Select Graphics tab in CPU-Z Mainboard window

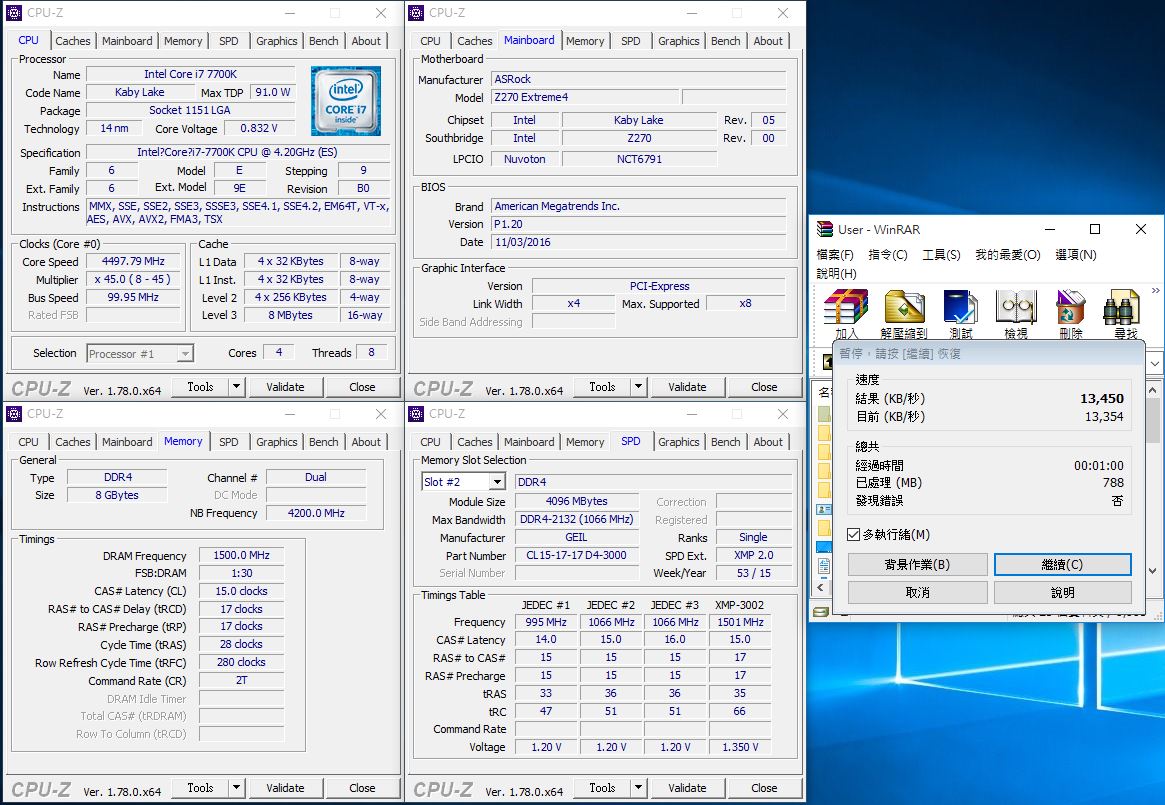coord(678,41)
